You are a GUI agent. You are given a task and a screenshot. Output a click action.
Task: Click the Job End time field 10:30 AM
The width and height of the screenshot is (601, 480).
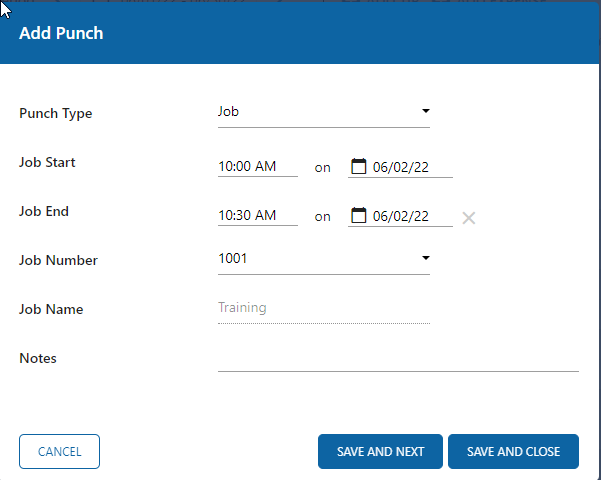click(x=258, y=215)
